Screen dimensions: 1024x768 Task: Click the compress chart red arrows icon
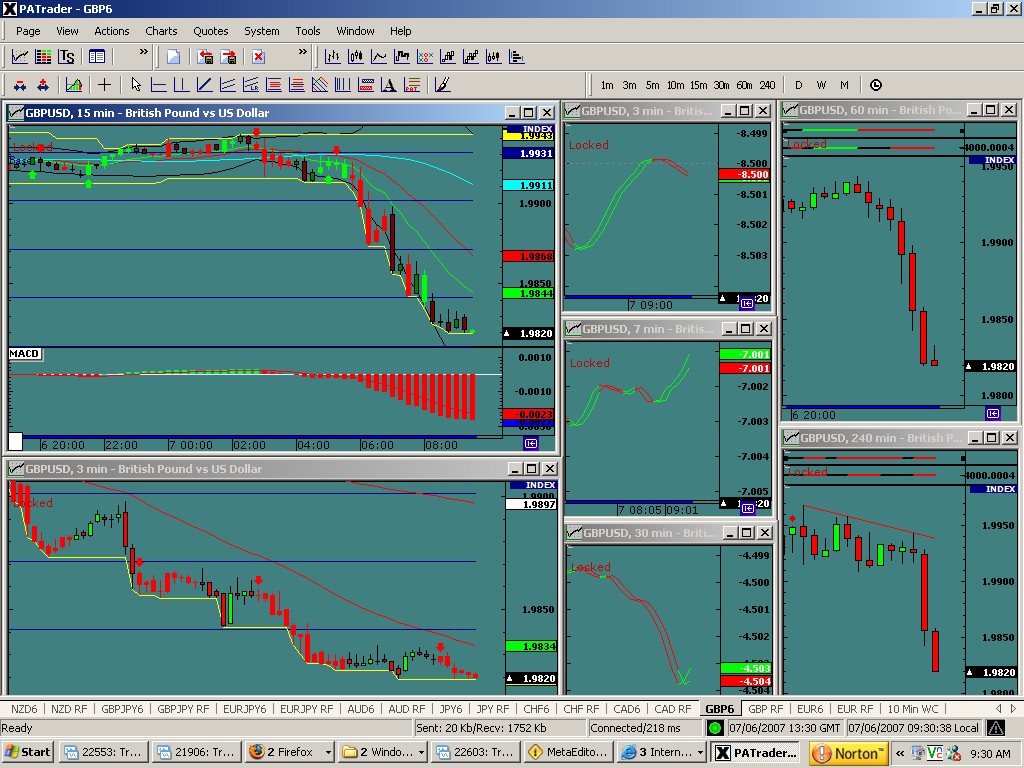point(20,85)
